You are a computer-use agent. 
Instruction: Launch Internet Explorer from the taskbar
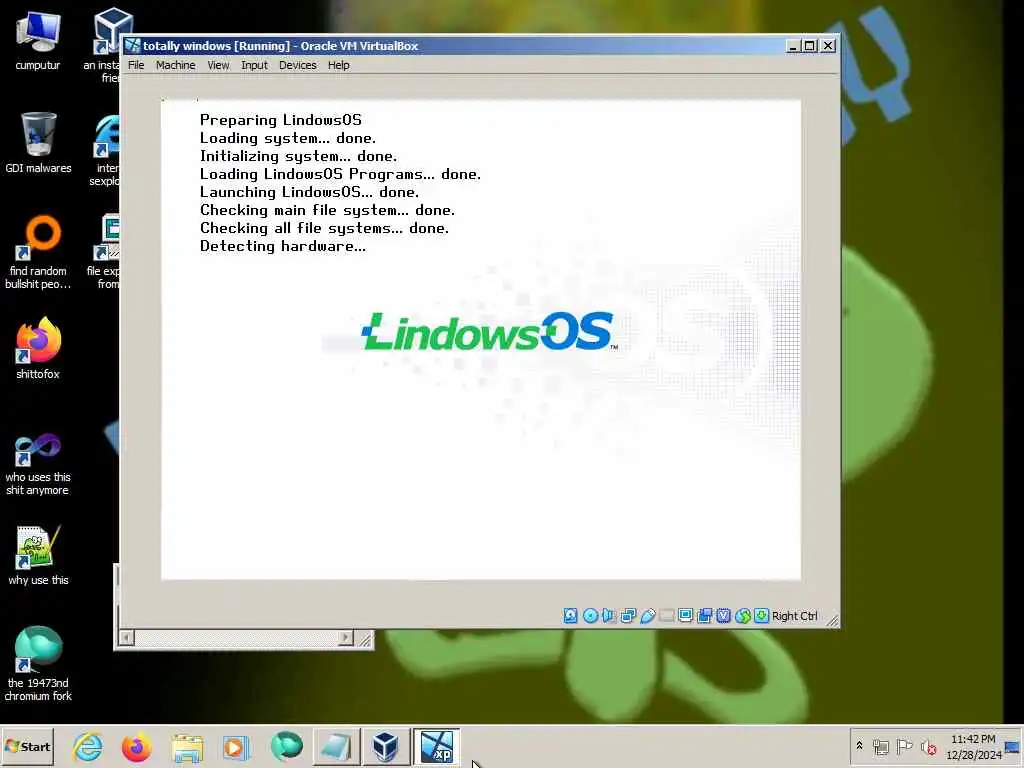click(x=88, y=747)
